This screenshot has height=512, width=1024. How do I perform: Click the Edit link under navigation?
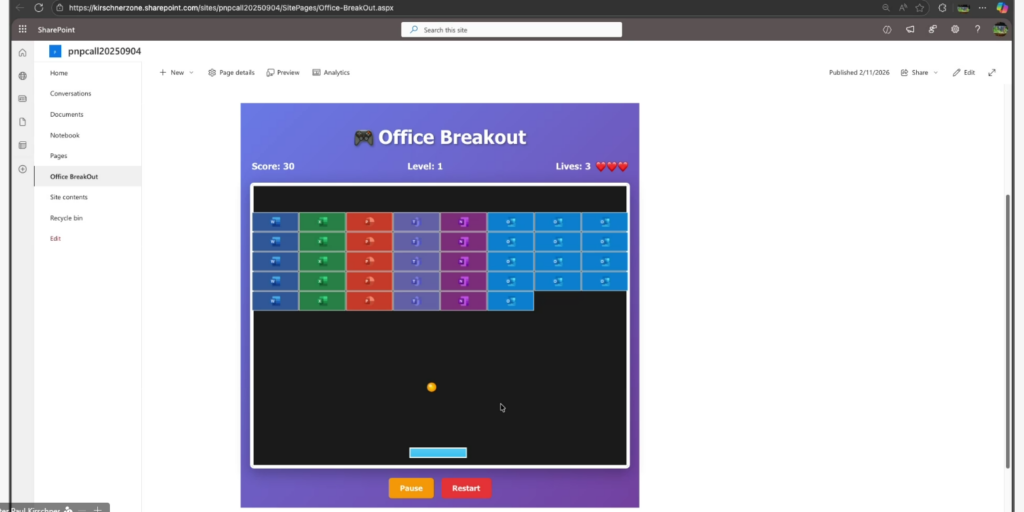point(56,238)
